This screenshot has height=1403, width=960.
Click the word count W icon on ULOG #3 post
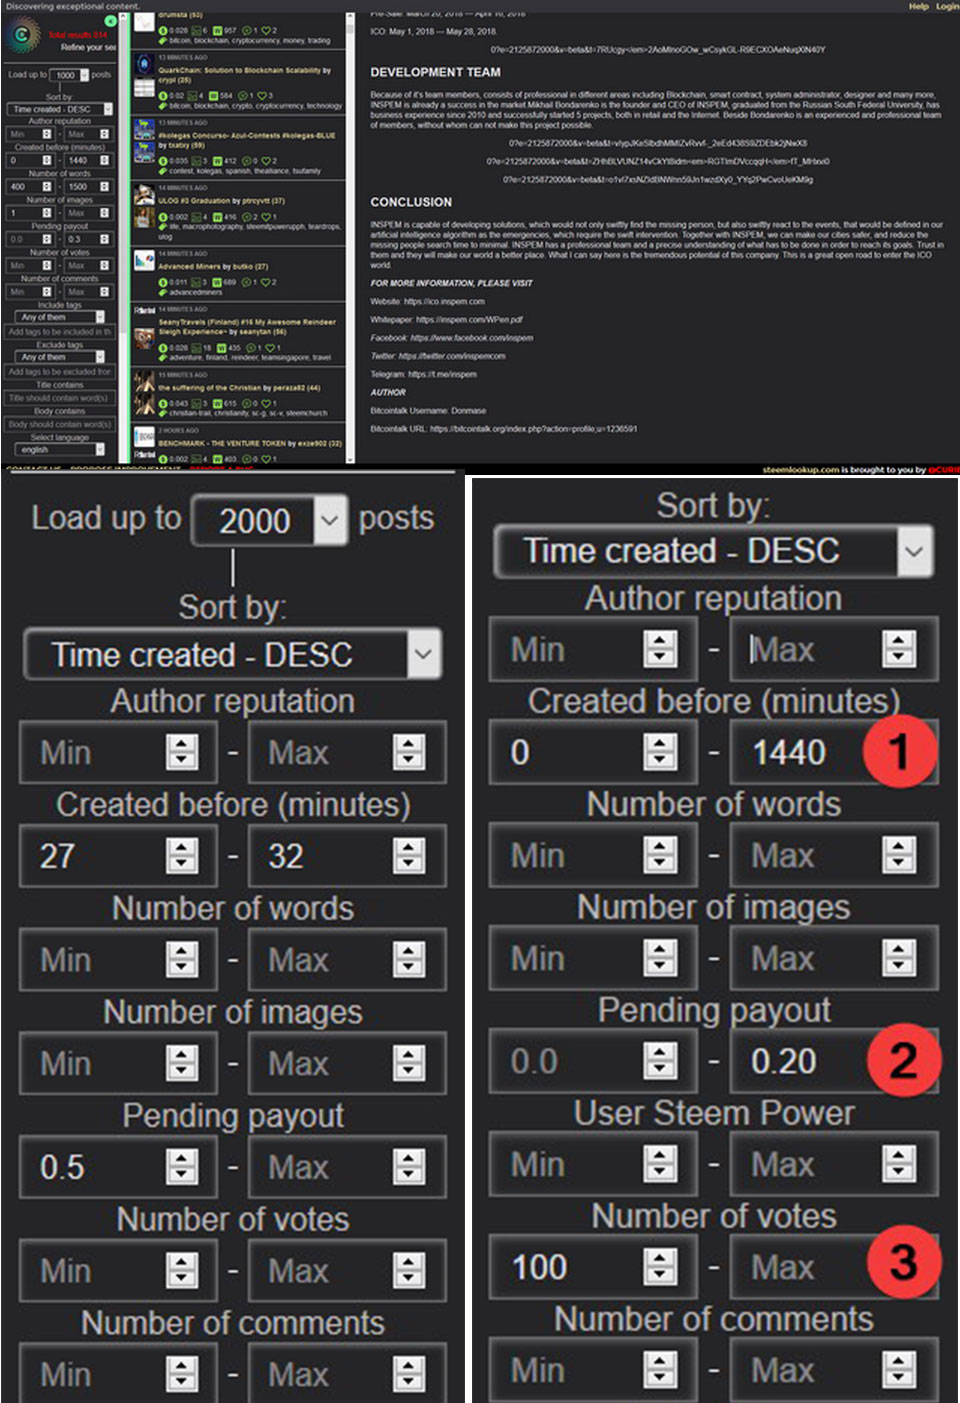click(x=218, y=217)
